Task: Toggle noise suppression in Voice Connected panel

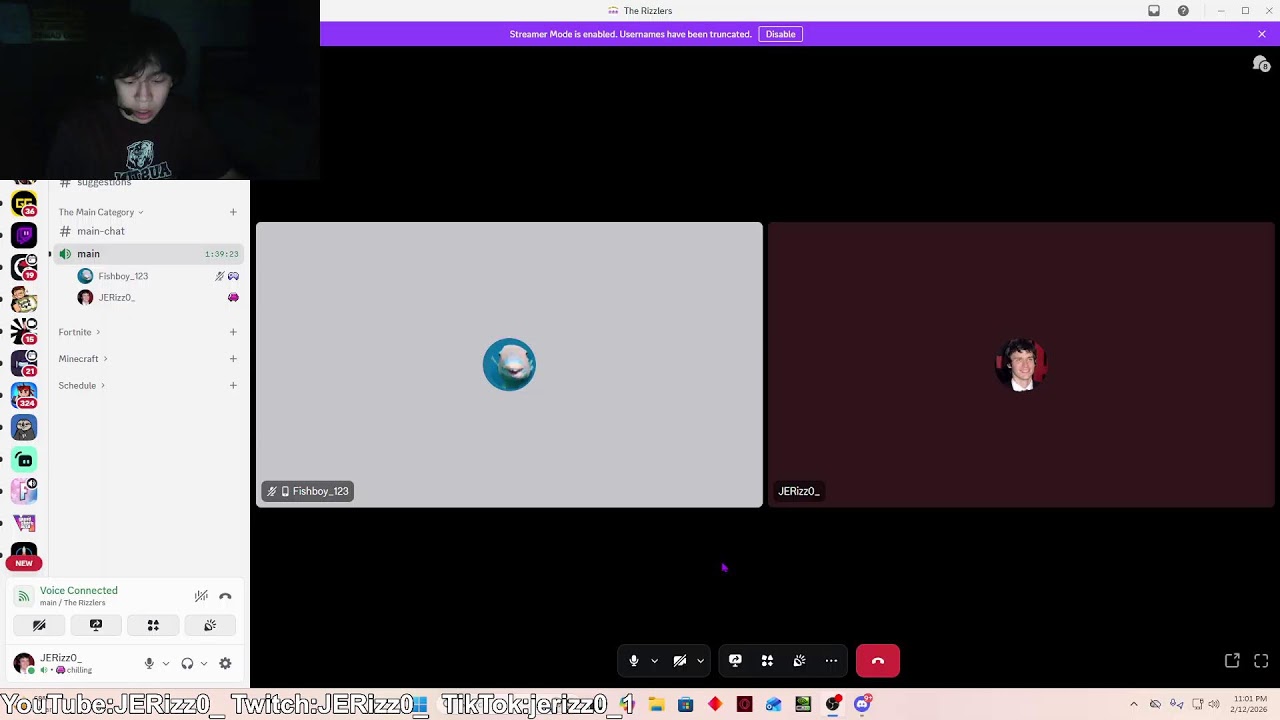Action: pyautogui.click(x=201, y=596)
